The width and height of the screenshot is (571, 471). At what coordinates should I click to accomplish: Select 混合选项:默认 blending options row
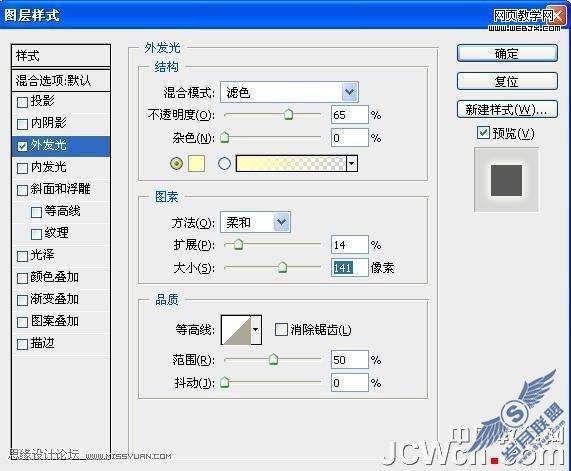tap(61, 80)
